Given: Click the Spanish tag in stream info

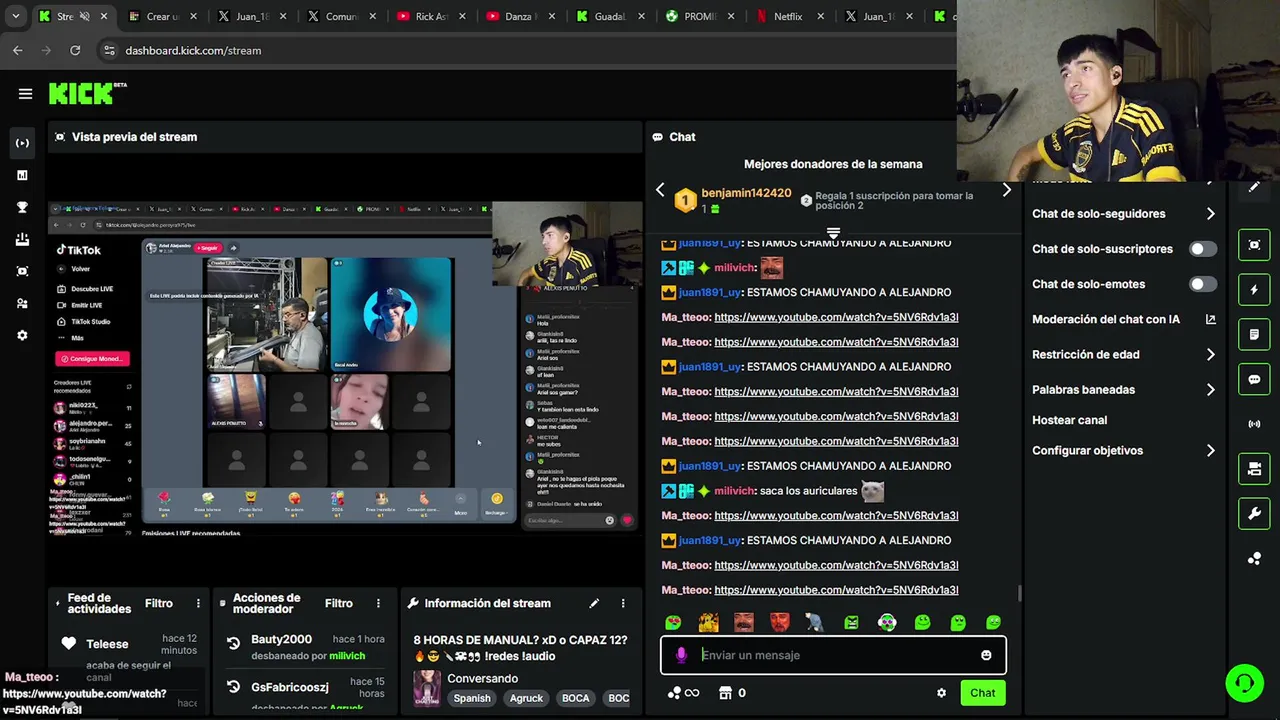Looking at the screenshot, I should (x=472, y=698).
